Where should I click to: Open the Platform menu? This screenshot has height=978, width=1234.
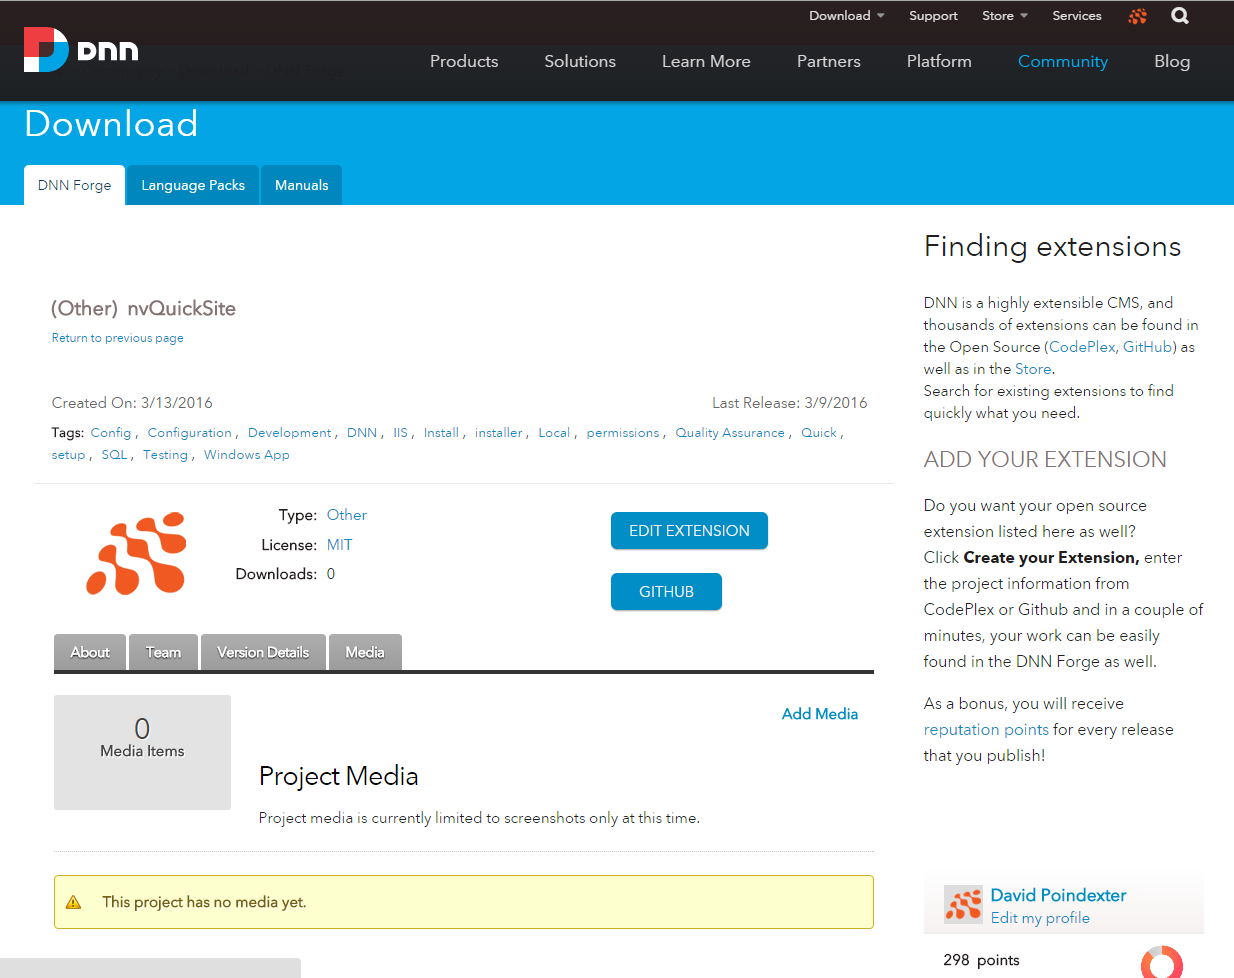(939, 61)
